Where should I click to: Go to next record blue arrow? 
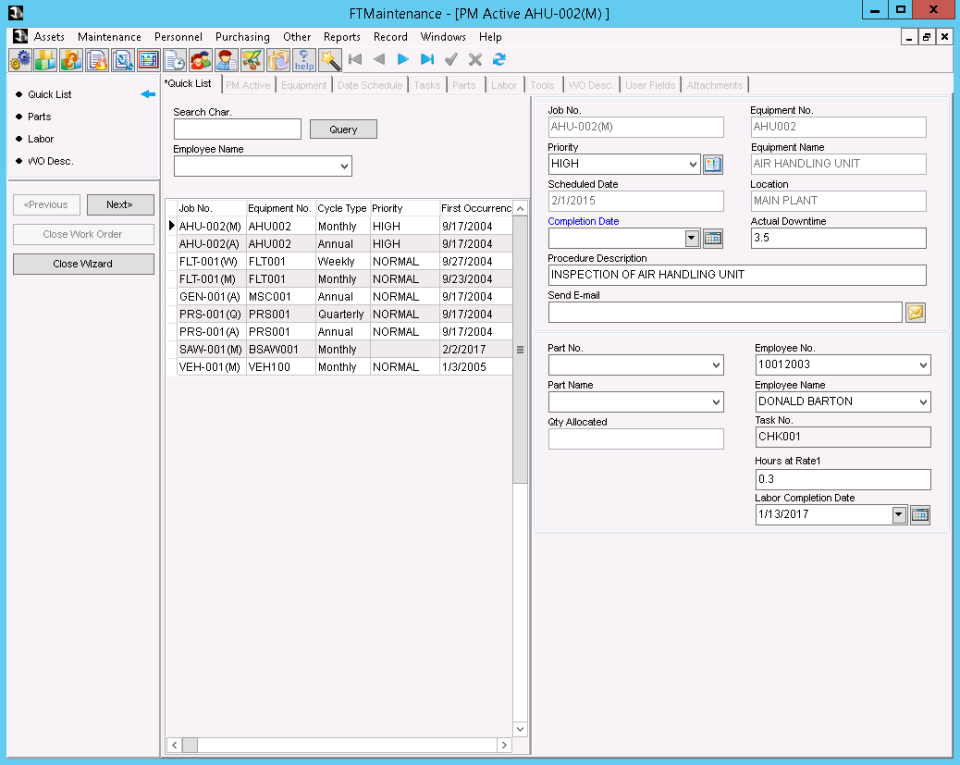[x=403, y=59]
